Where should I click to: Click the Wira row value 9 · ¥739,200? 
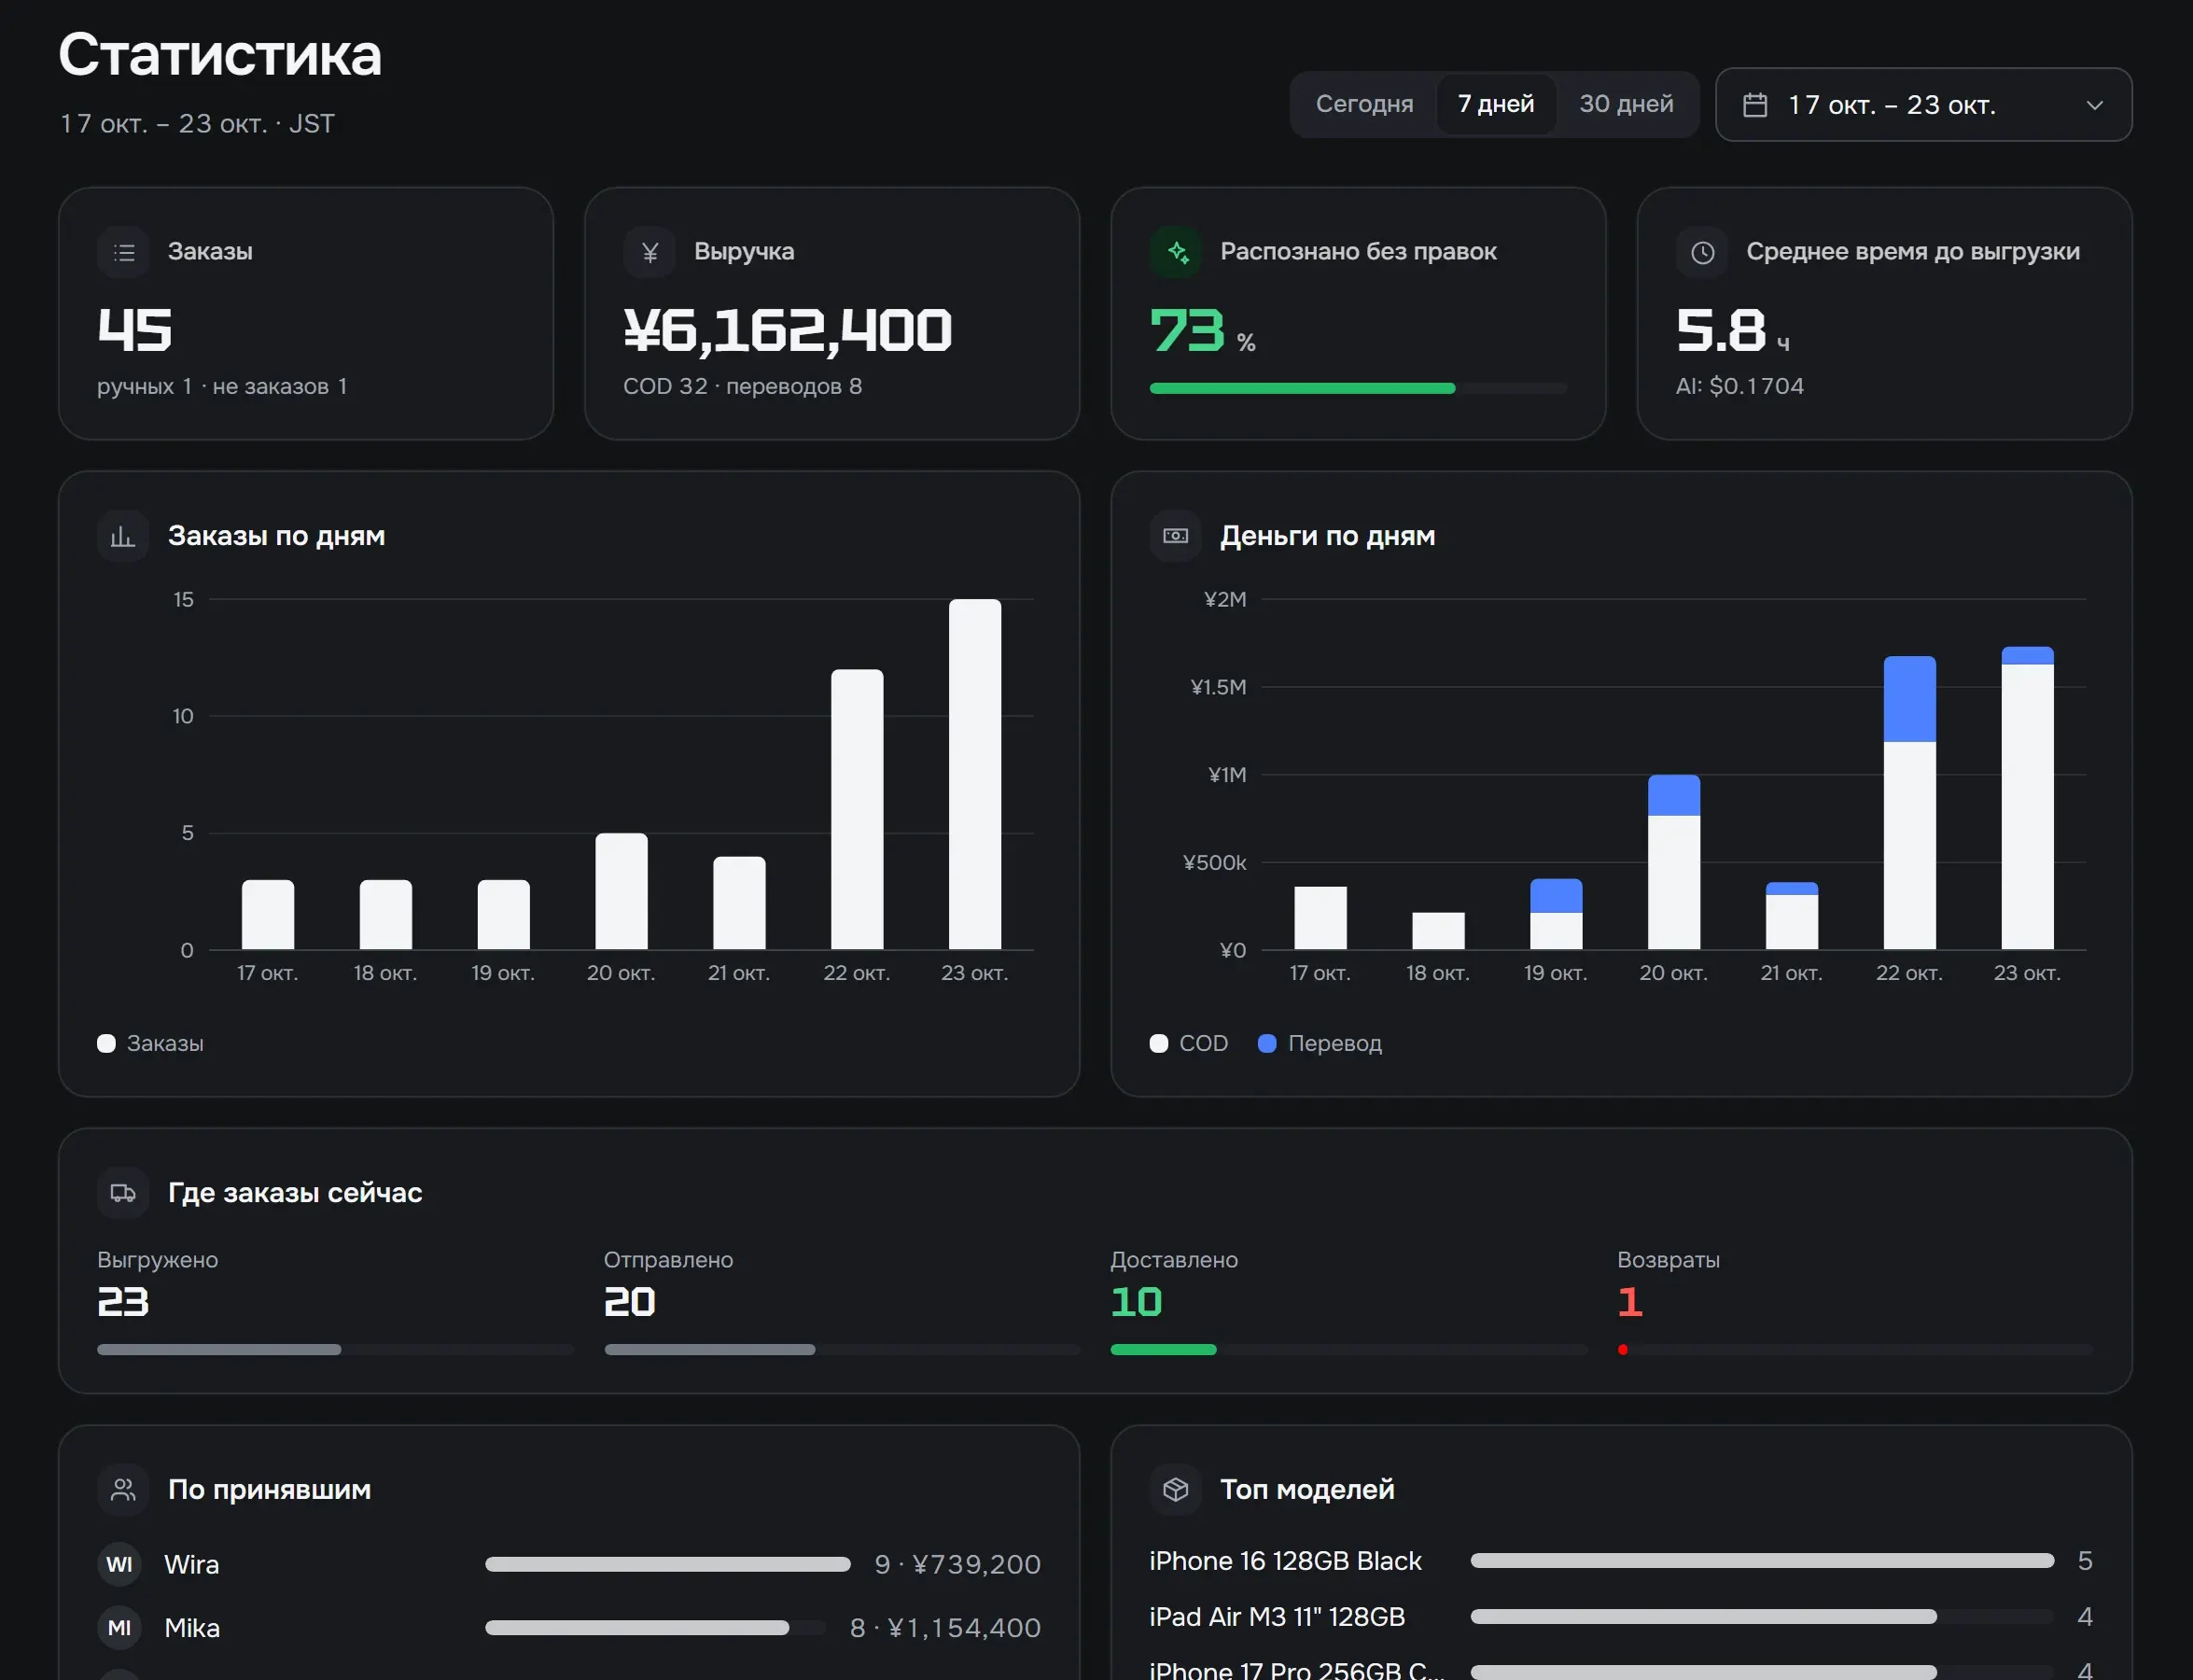click(x=958, y=1565)
